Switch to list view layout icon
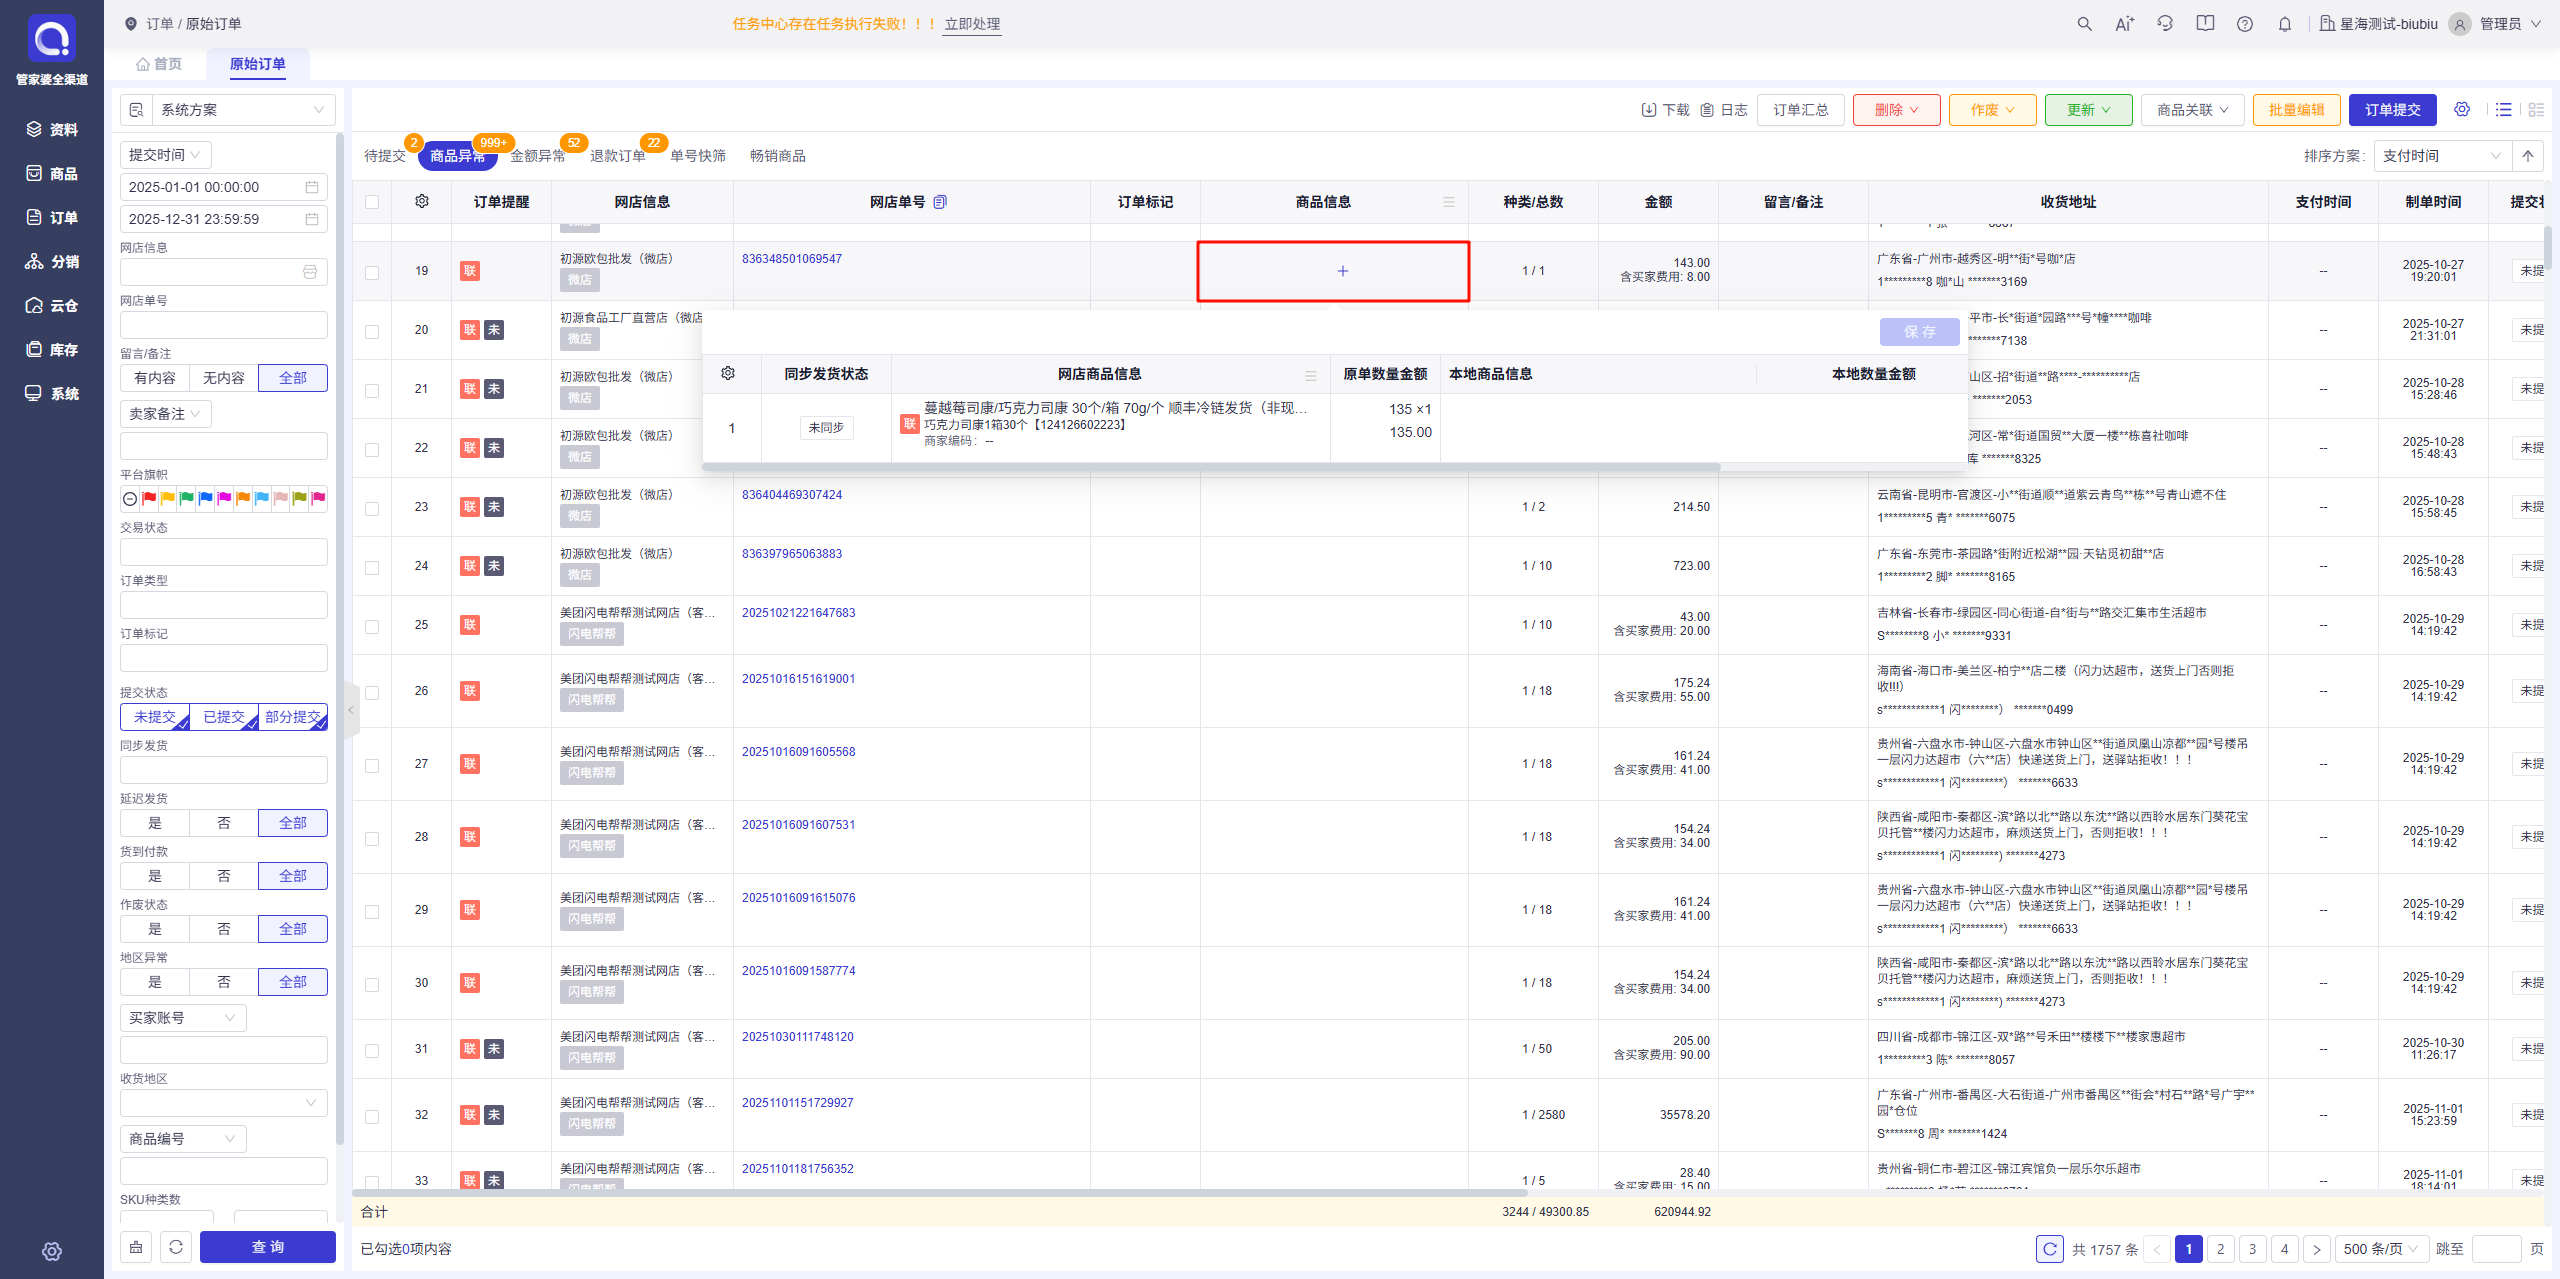 click(2504, 110)
